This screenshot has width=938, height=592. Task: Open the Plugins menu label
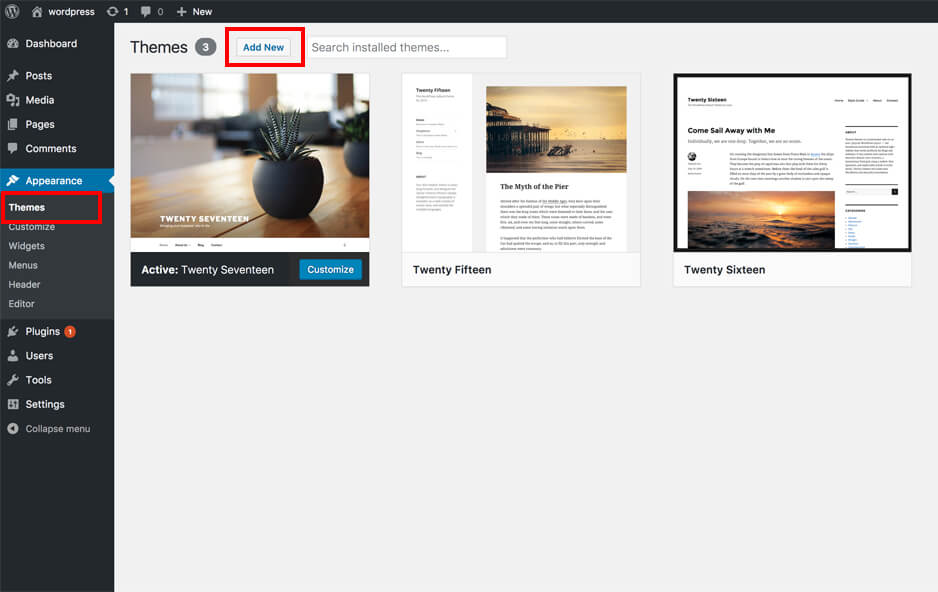tap(42, 331)
